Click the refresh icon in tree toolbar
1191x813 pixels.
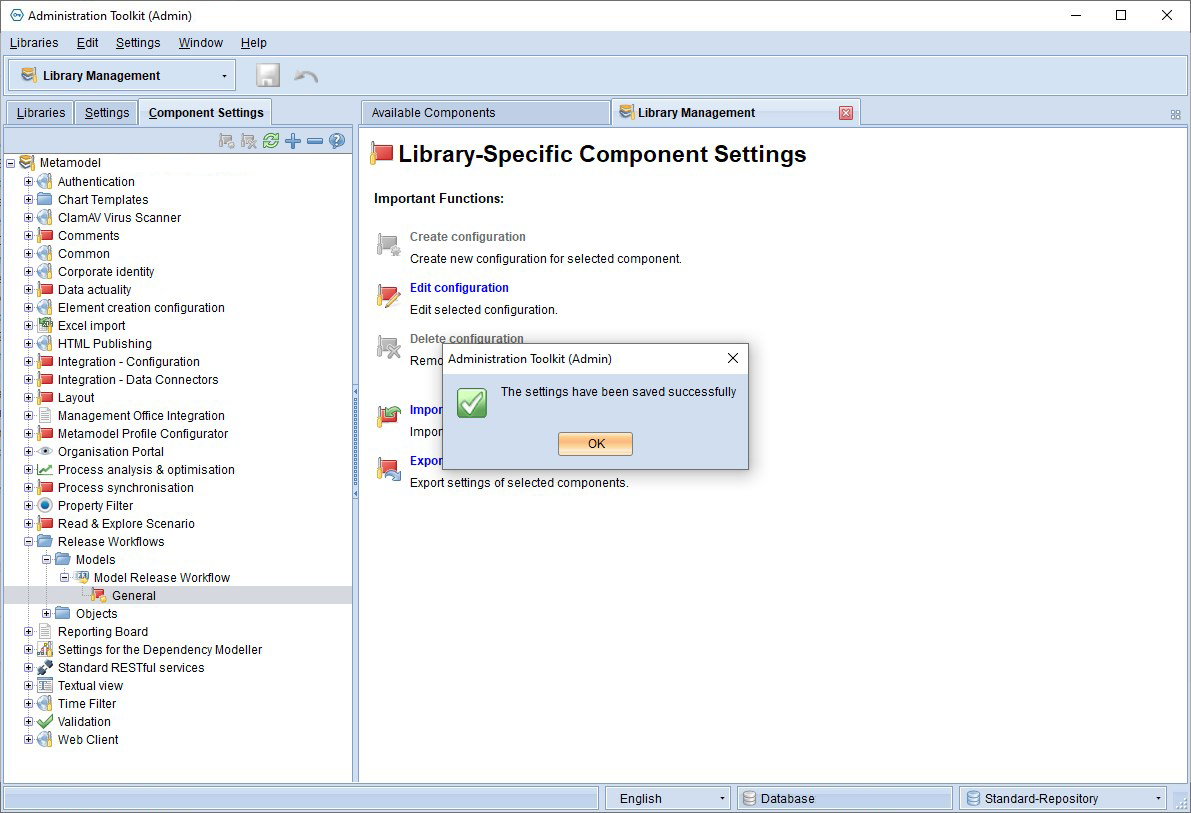point(270,141)
